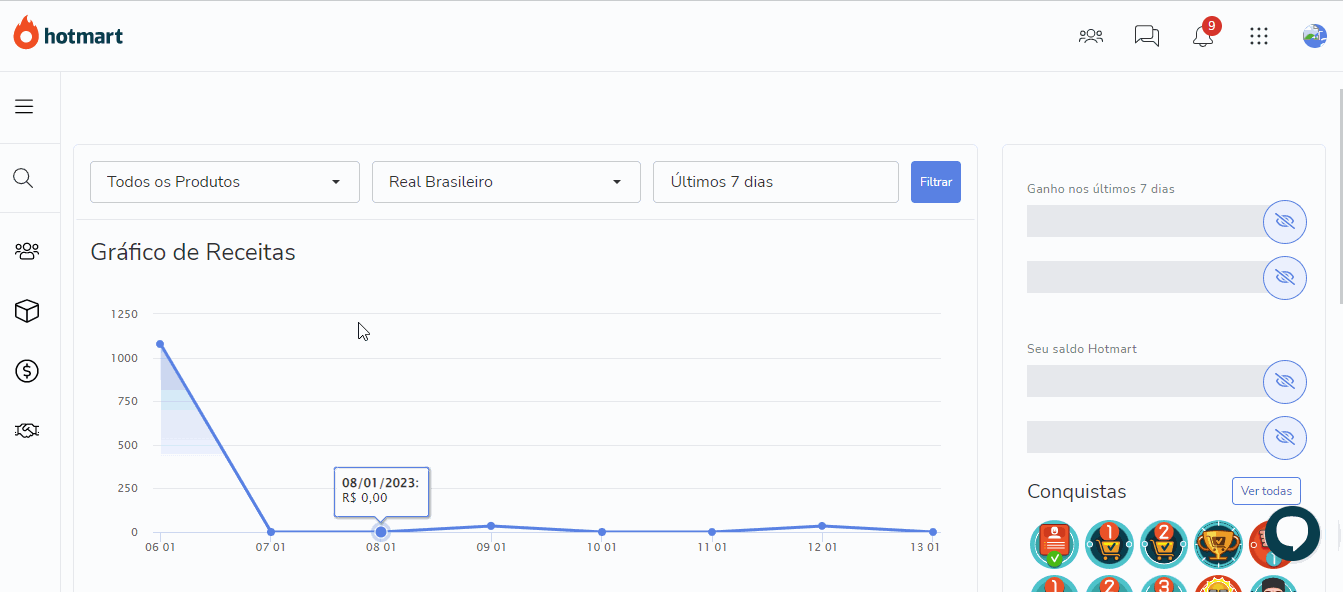Open the notifications bell

point(1203,36)
